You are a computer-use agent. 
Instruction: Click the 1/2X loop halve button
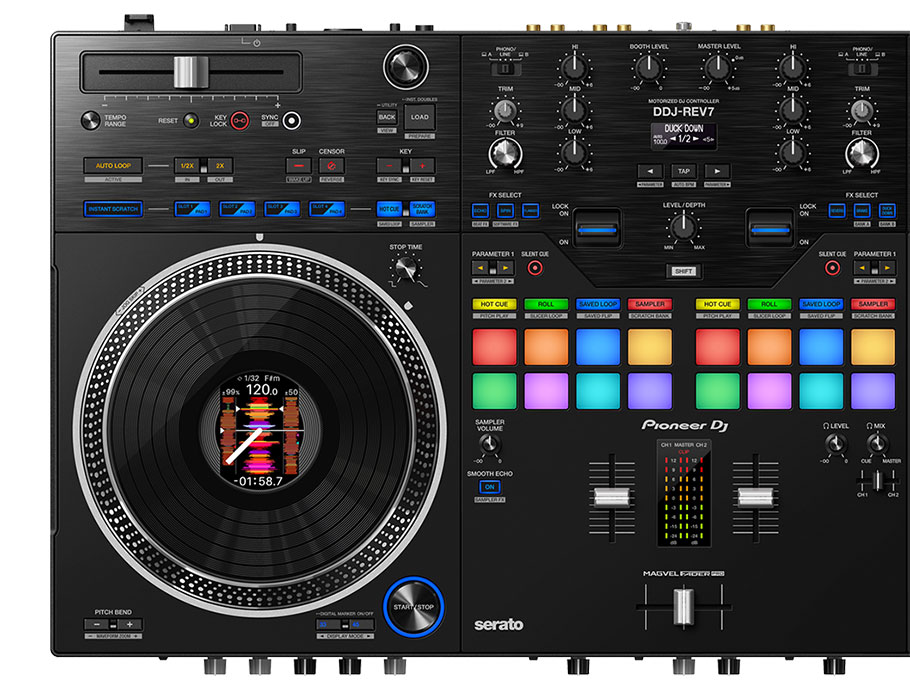pyautogui.click(x=187, y=166)
